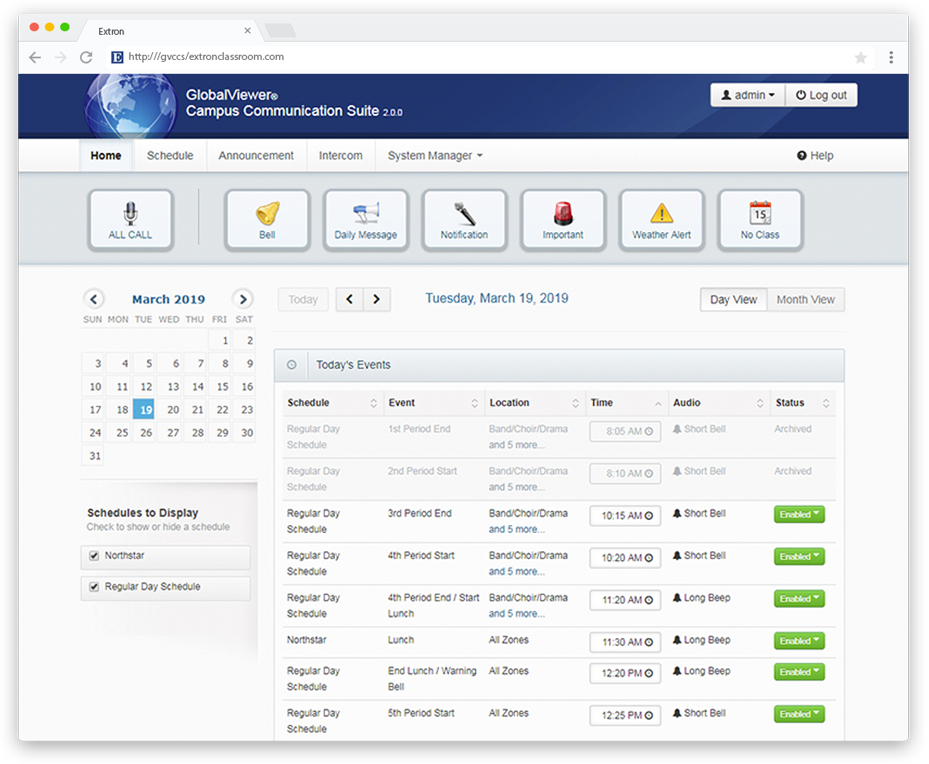Open the admin user dropdown

(x=748, y=95)
